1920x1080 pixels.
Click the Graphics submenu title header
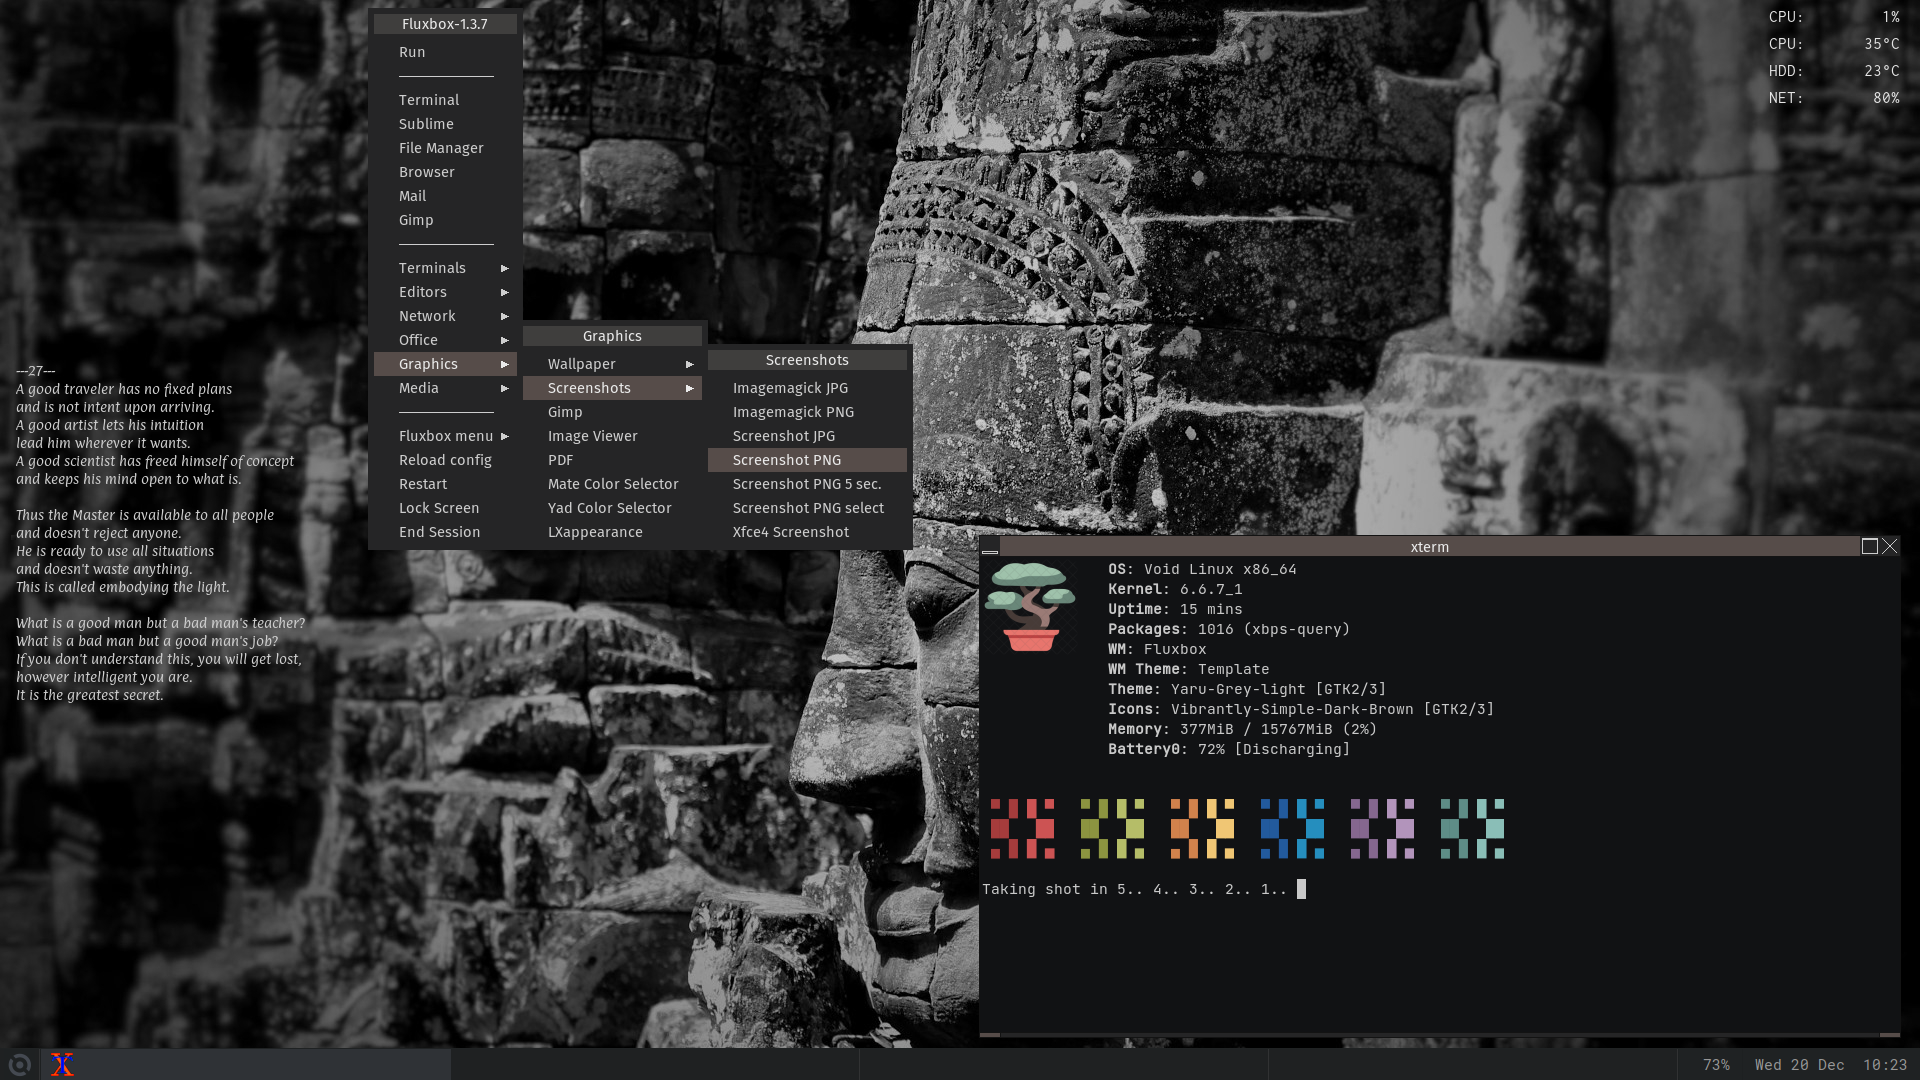pyautogui.click(x=612, y=336)
